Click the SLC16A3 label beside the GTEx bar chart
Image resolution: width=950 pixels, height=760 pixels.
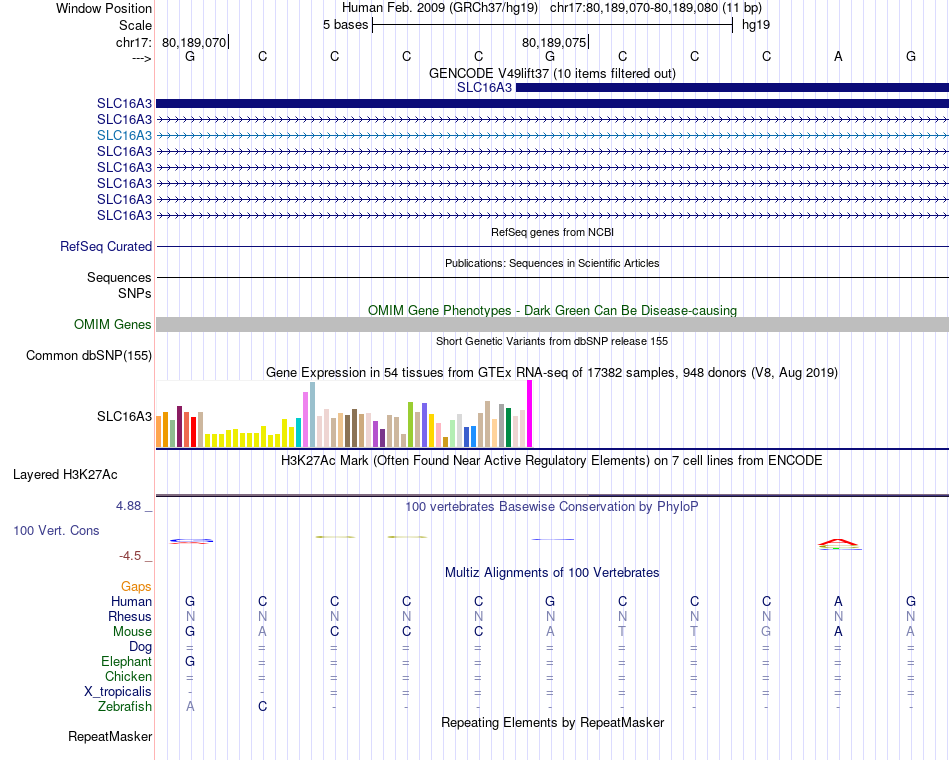[x=124, y=416]
